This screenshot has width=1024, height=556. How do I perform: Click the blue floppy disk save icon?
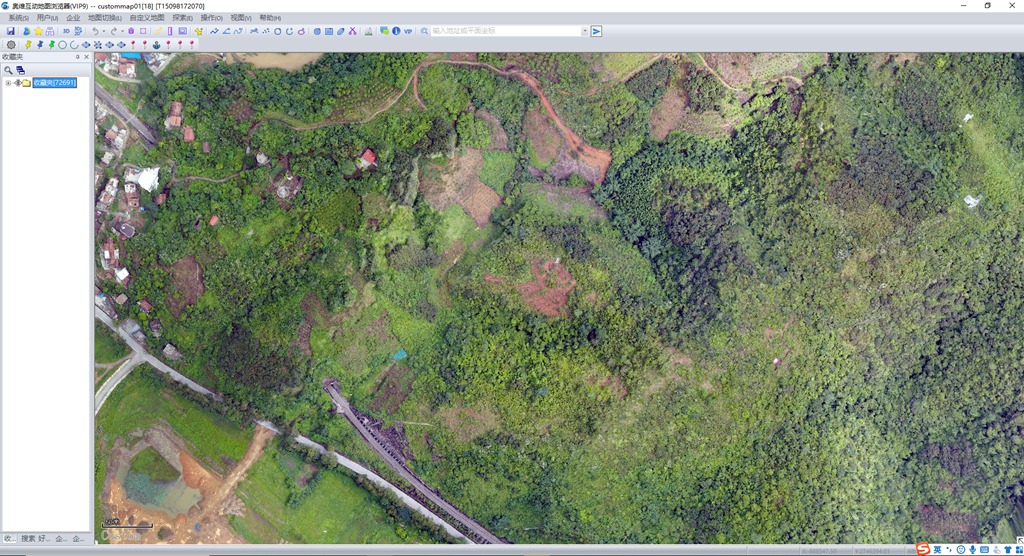(x=10, y=31)
